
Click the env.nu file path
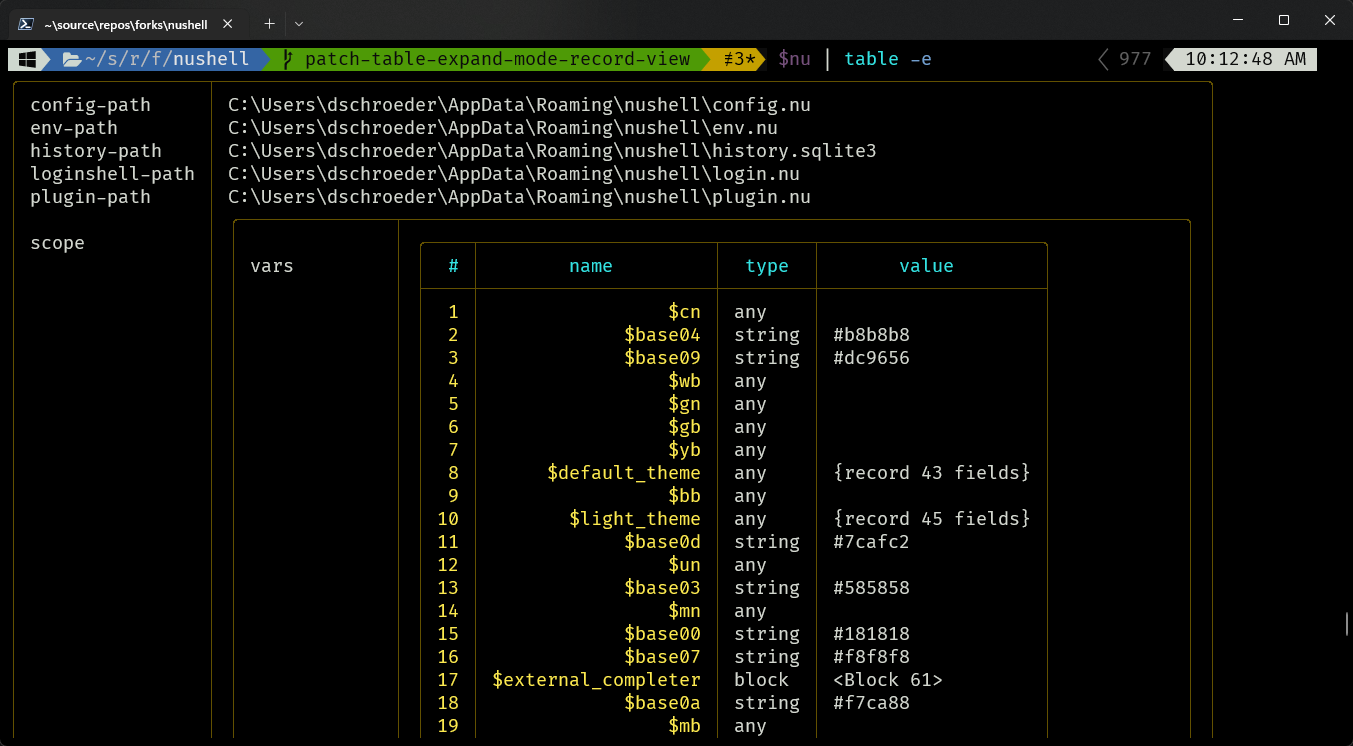(503, 128)
